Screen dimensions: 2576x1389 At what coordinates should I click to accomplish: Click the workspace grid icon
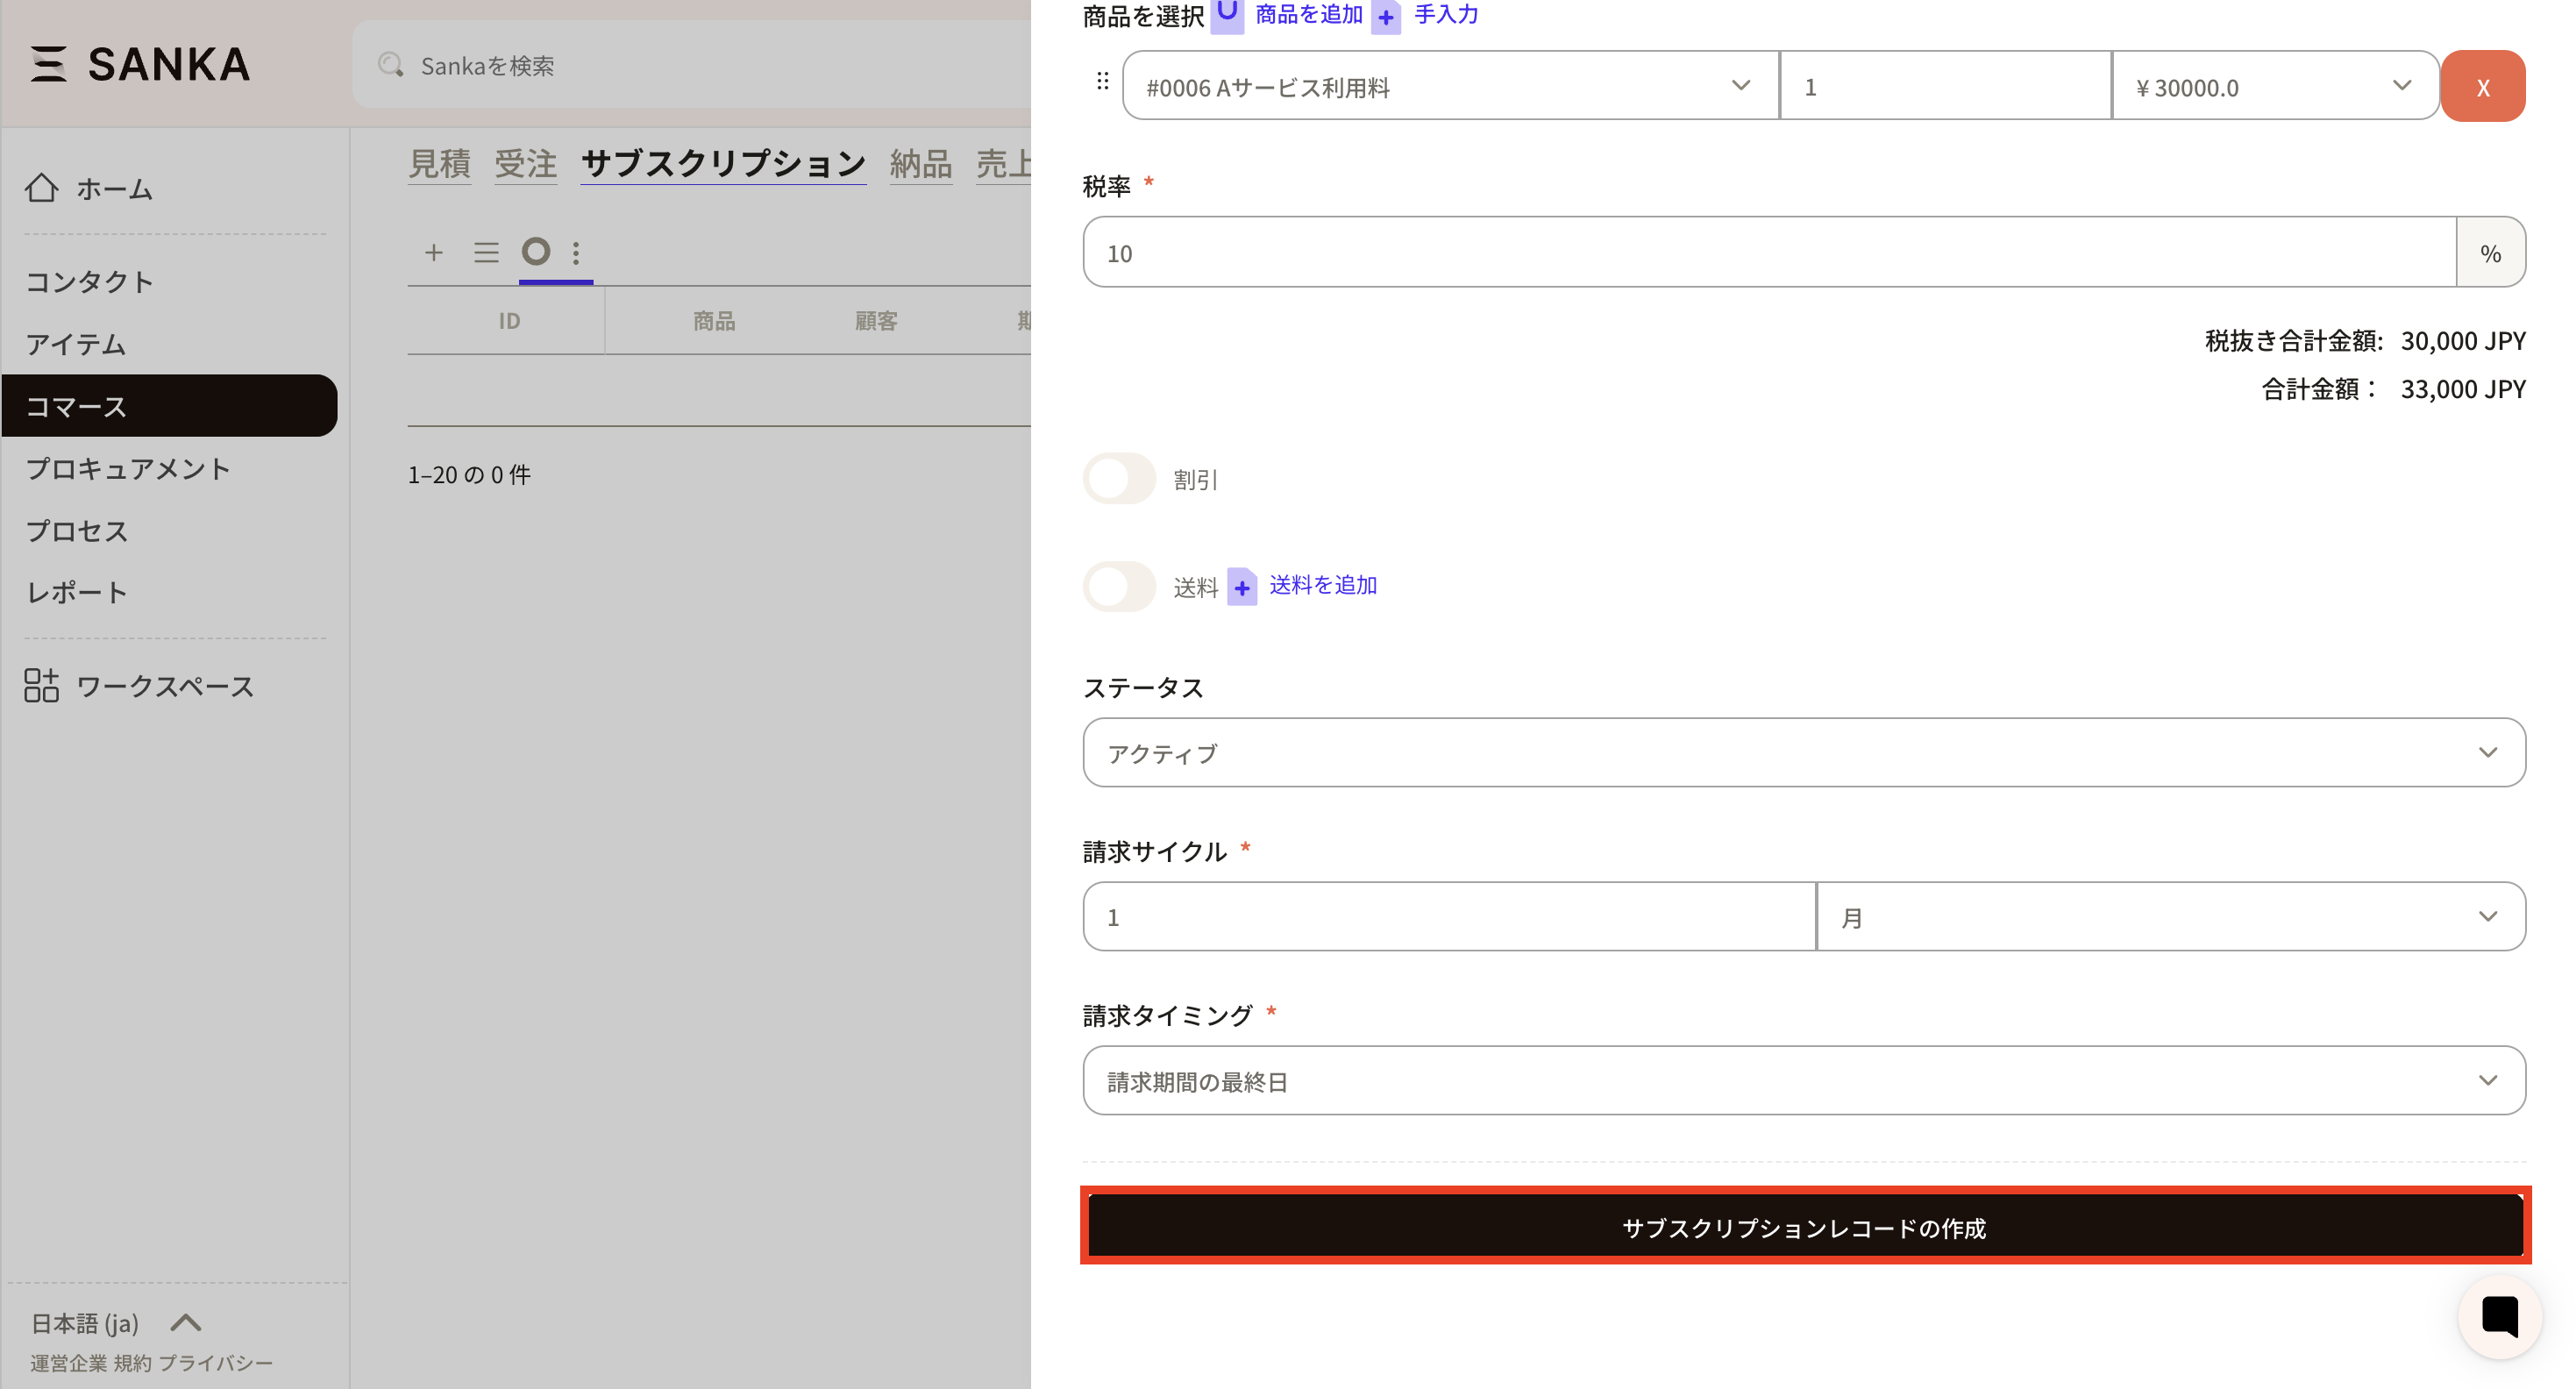(42, 686)
